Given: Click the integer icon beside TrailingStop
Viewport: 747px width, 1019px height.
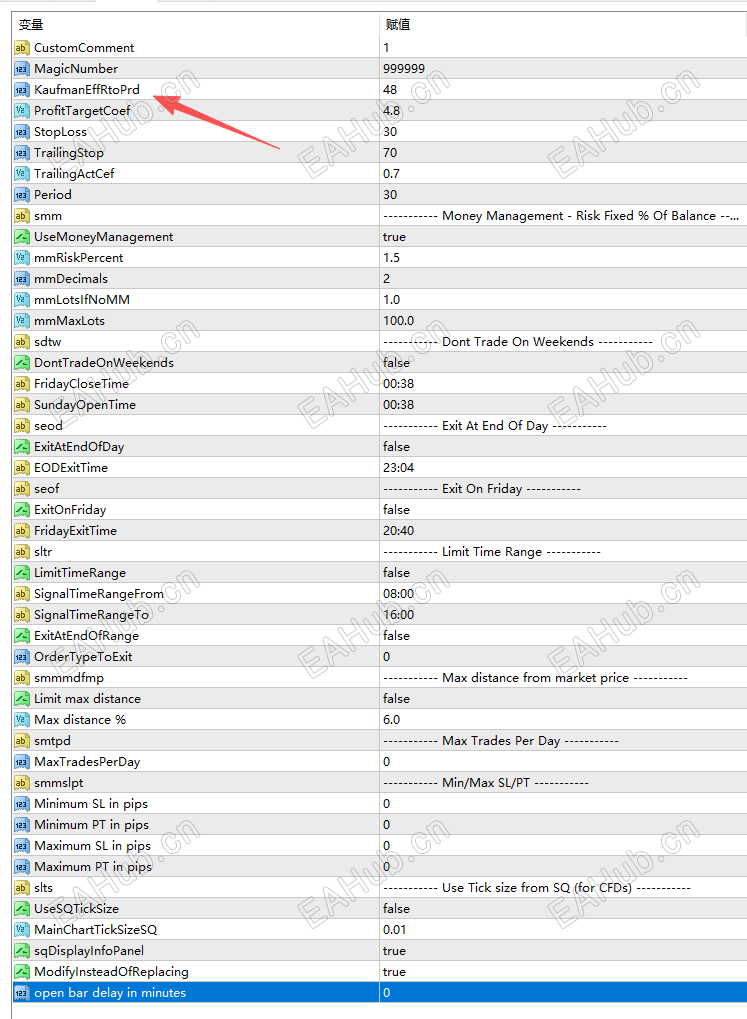Looking at the screenshot, I should pos(21,153).
